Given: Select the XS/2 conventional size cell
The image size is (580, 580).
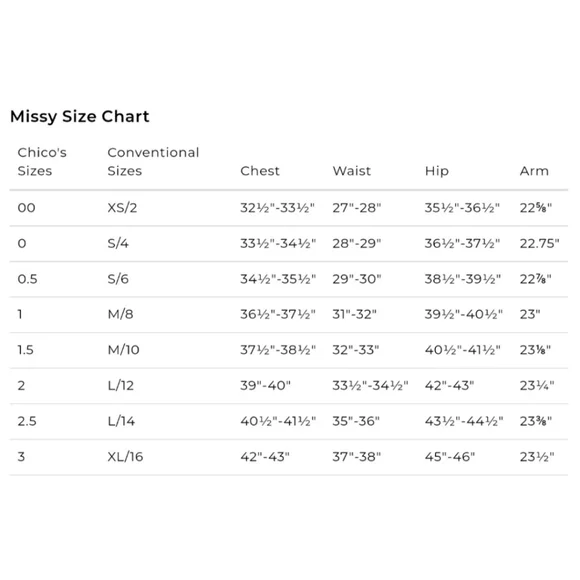Looking at the screenshot, I should tap(122, 208).
